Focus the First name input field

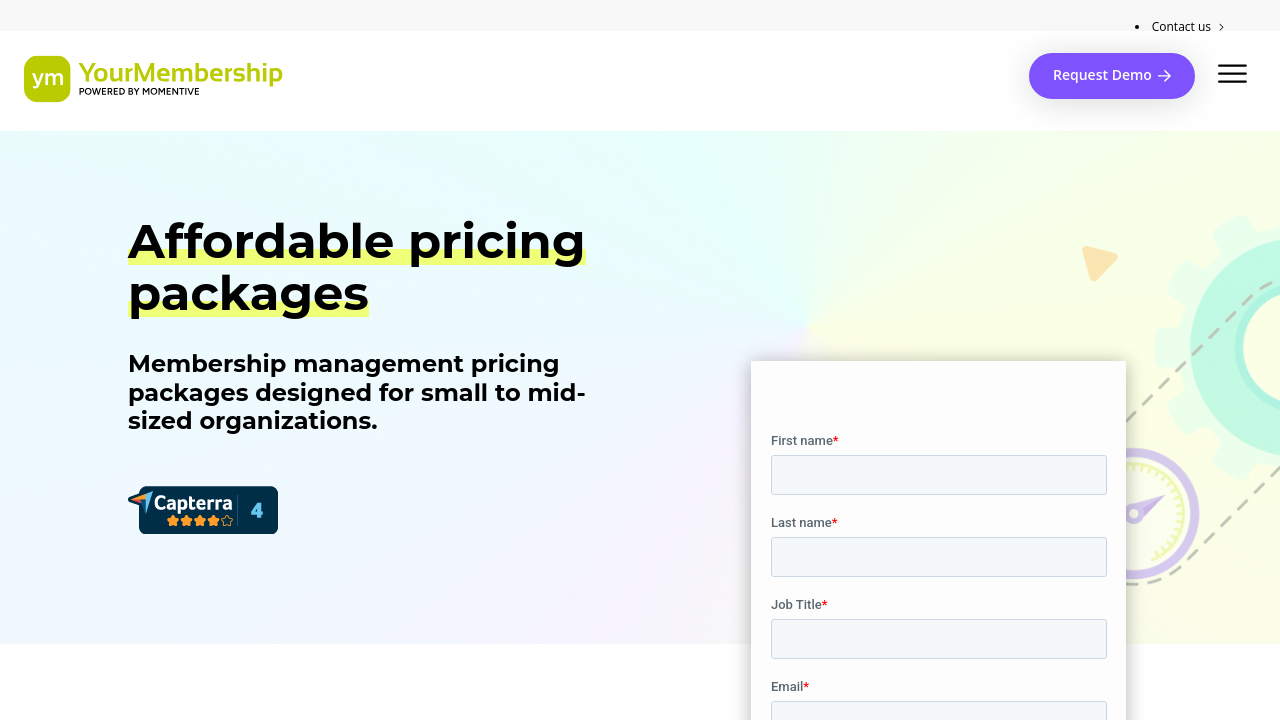[938, 475]
